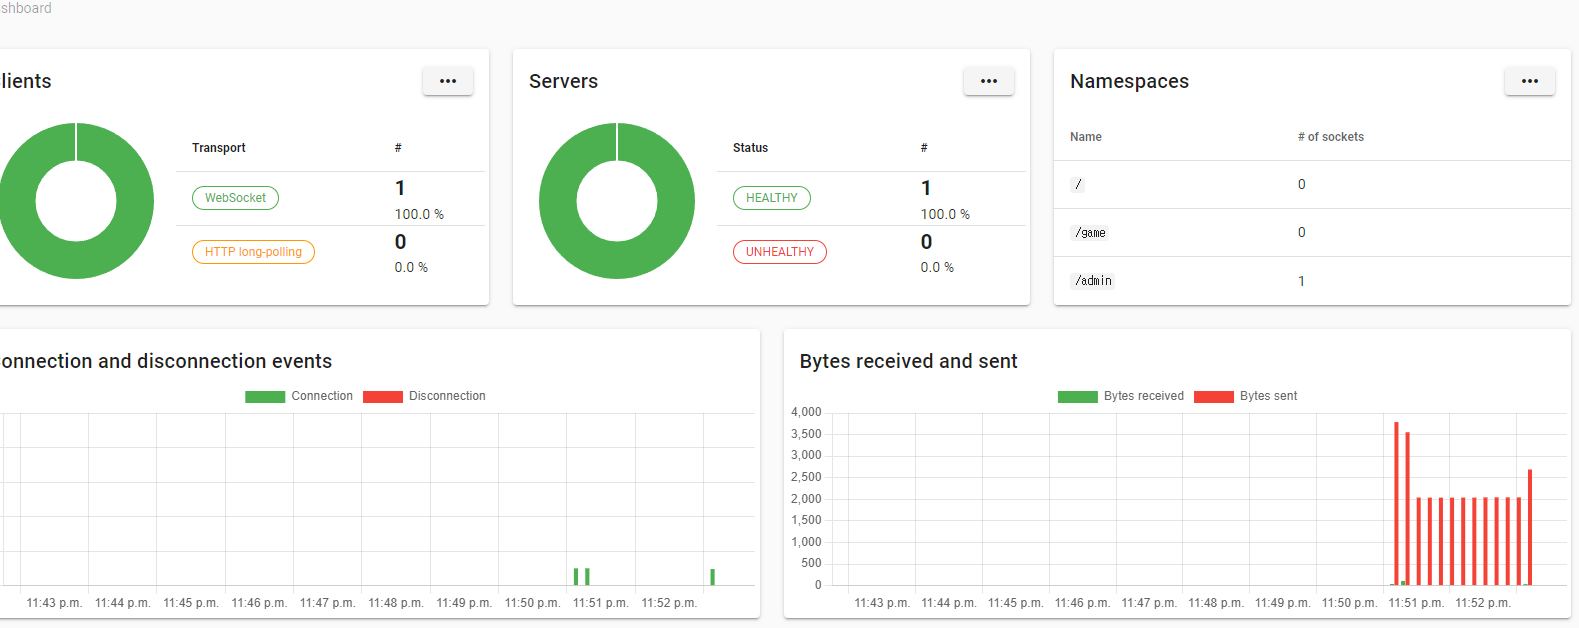
Task: Click the green Connection legend swatch
Action: tap(265, 397)
